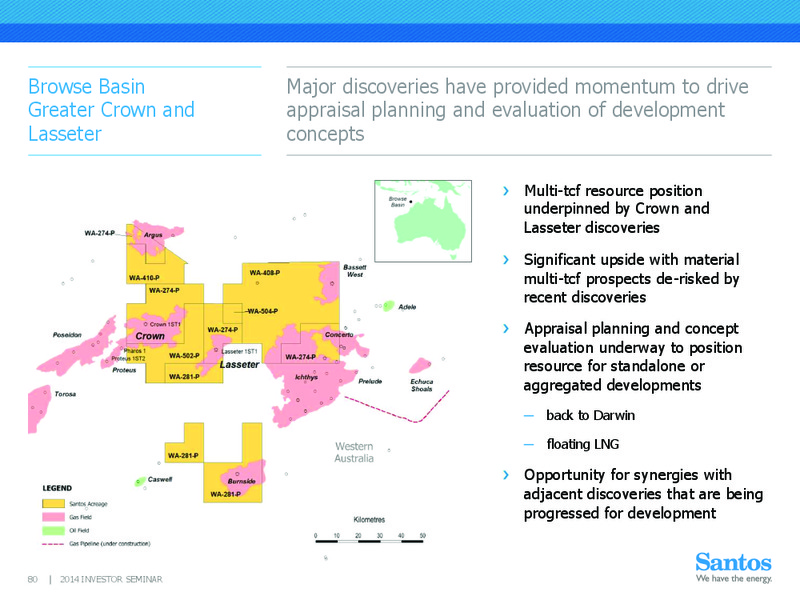Click the 'WA-502-P' permit label
Image resolution: width=800 pixels, height=600 pixels.
[x=184, y=356]
